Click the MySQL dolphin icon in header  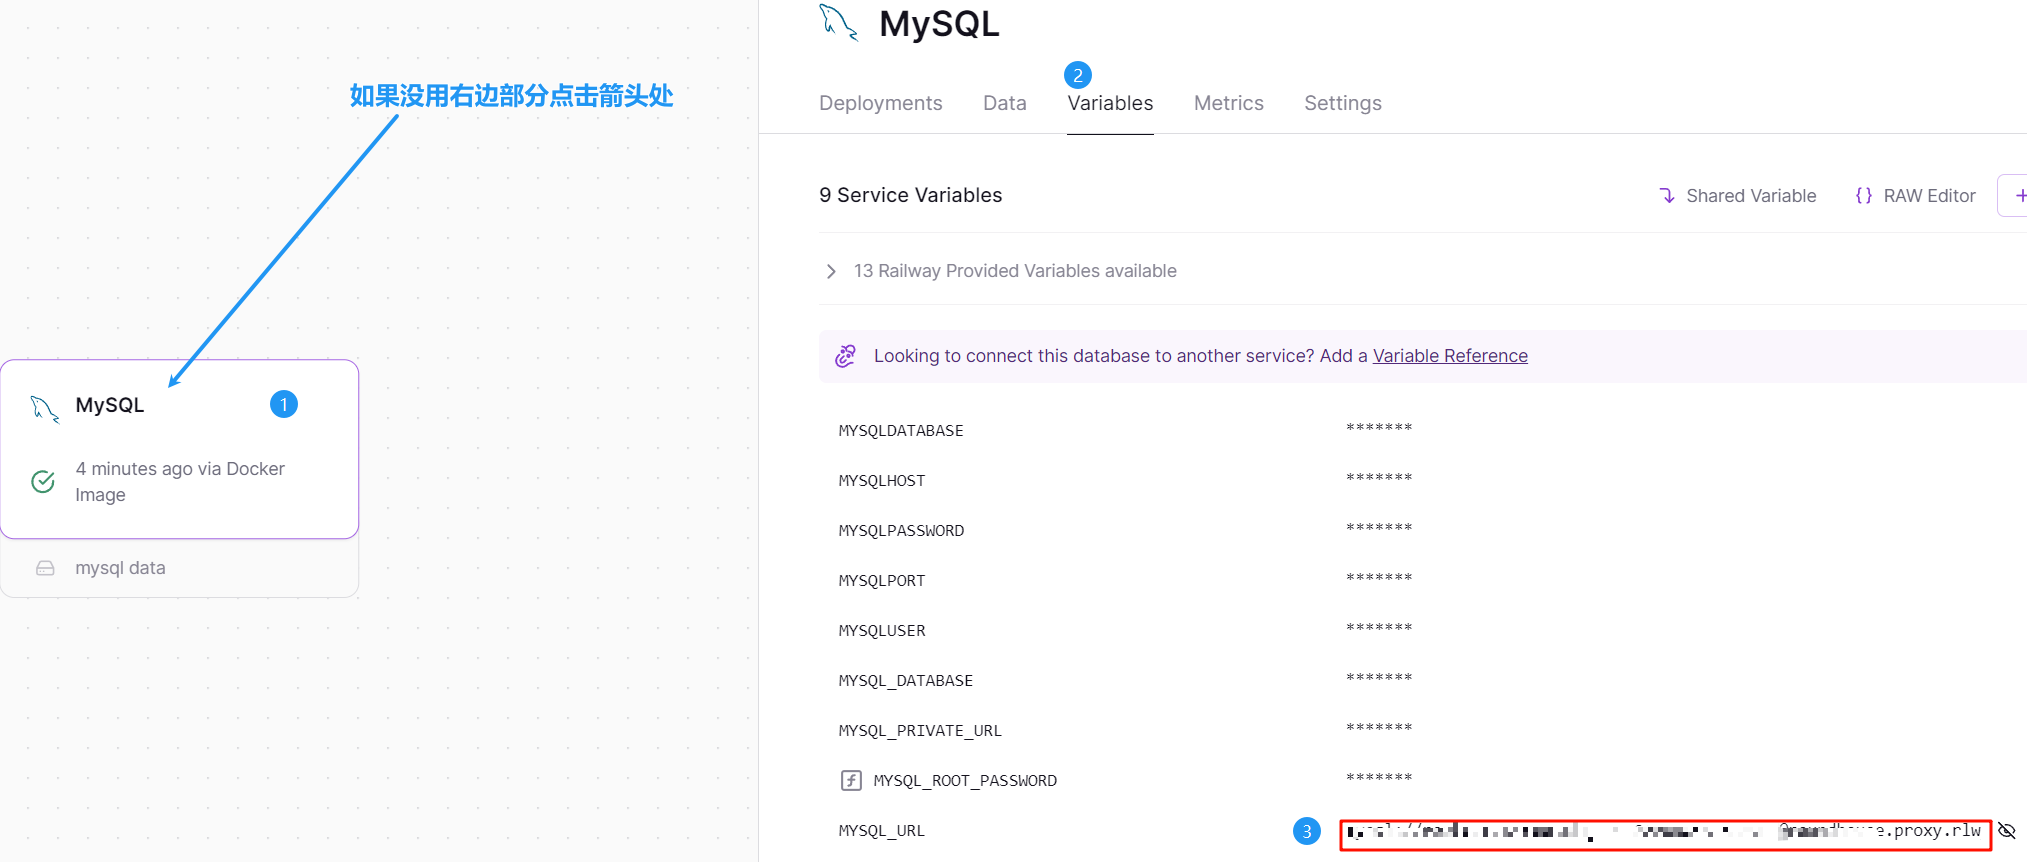pyautogui.click(x=838, y=22)
